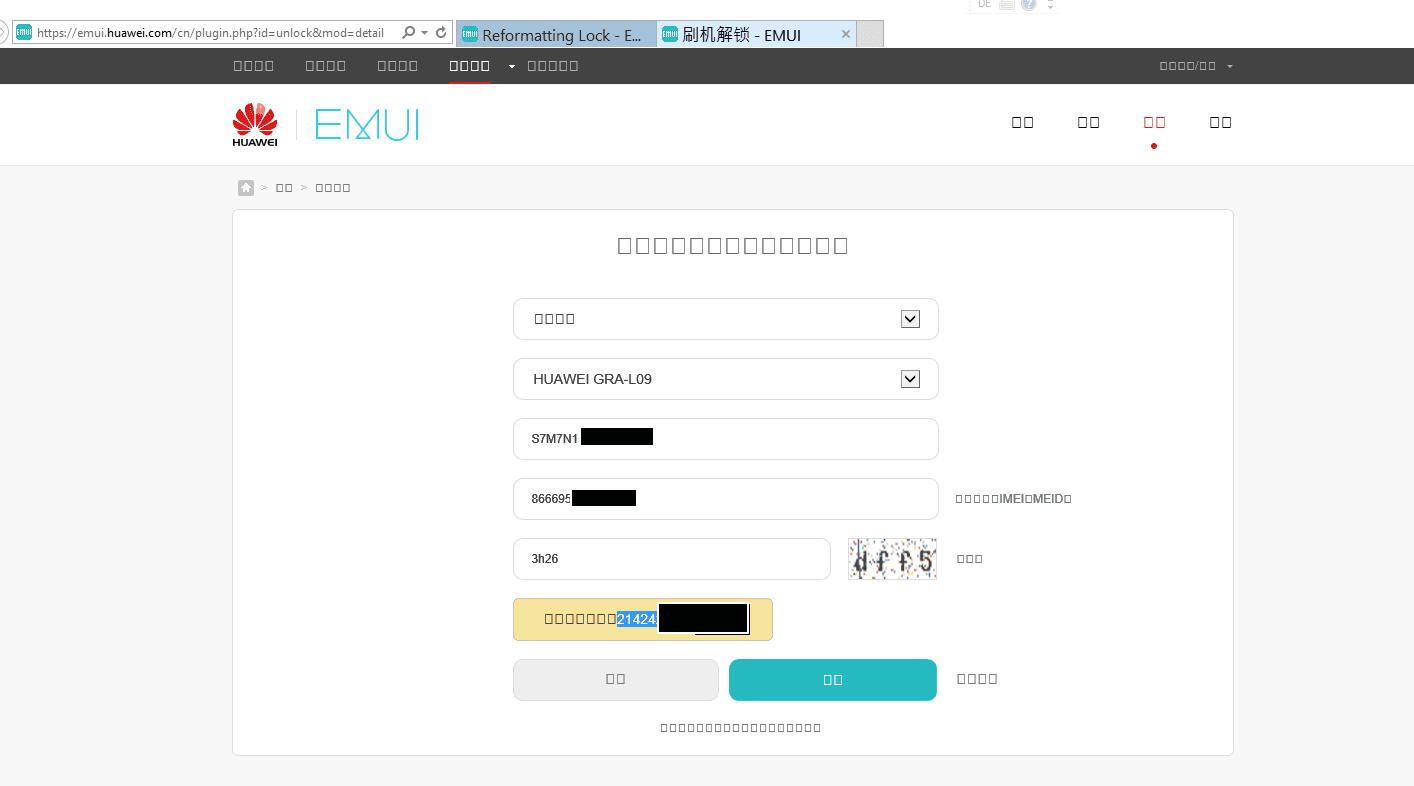Refresh the captcha image showing dff5
Screen dimensions: 1414x786
coord(892,559)
